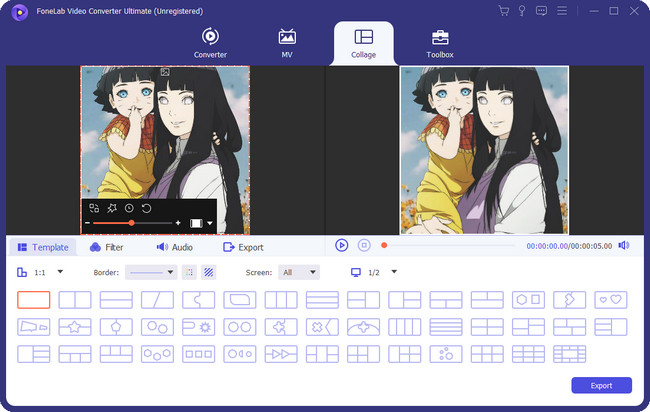Switch to the Collage tab
Image resolution: width=650 pixels, height=412 pixels.
pos(364,43)
